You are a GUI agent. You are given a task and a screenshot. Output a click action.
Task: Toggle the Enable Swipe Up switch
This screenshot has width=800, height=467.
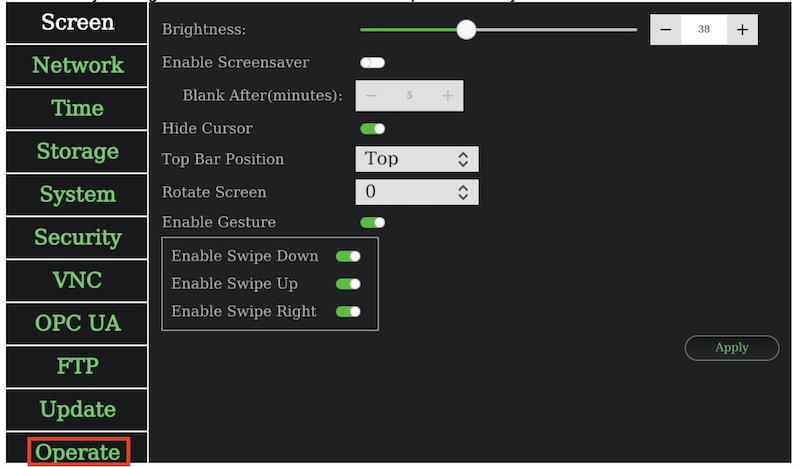pos(348,284)
